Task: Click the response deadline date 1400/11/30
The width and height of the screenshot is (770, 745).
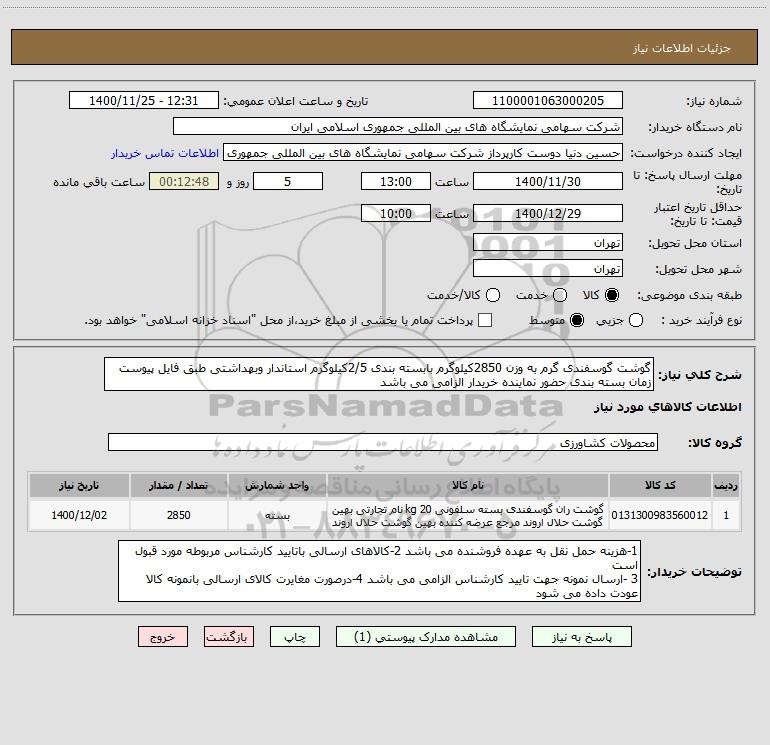Action: 548,182
